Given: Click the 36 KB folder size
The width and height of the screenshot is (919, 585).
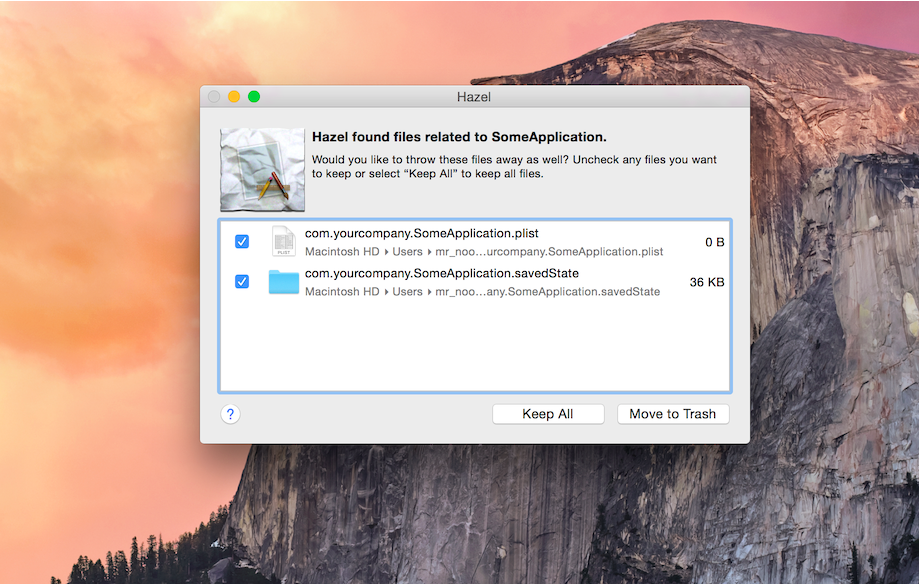Looking at the screenshot, I should pos(707,282).
